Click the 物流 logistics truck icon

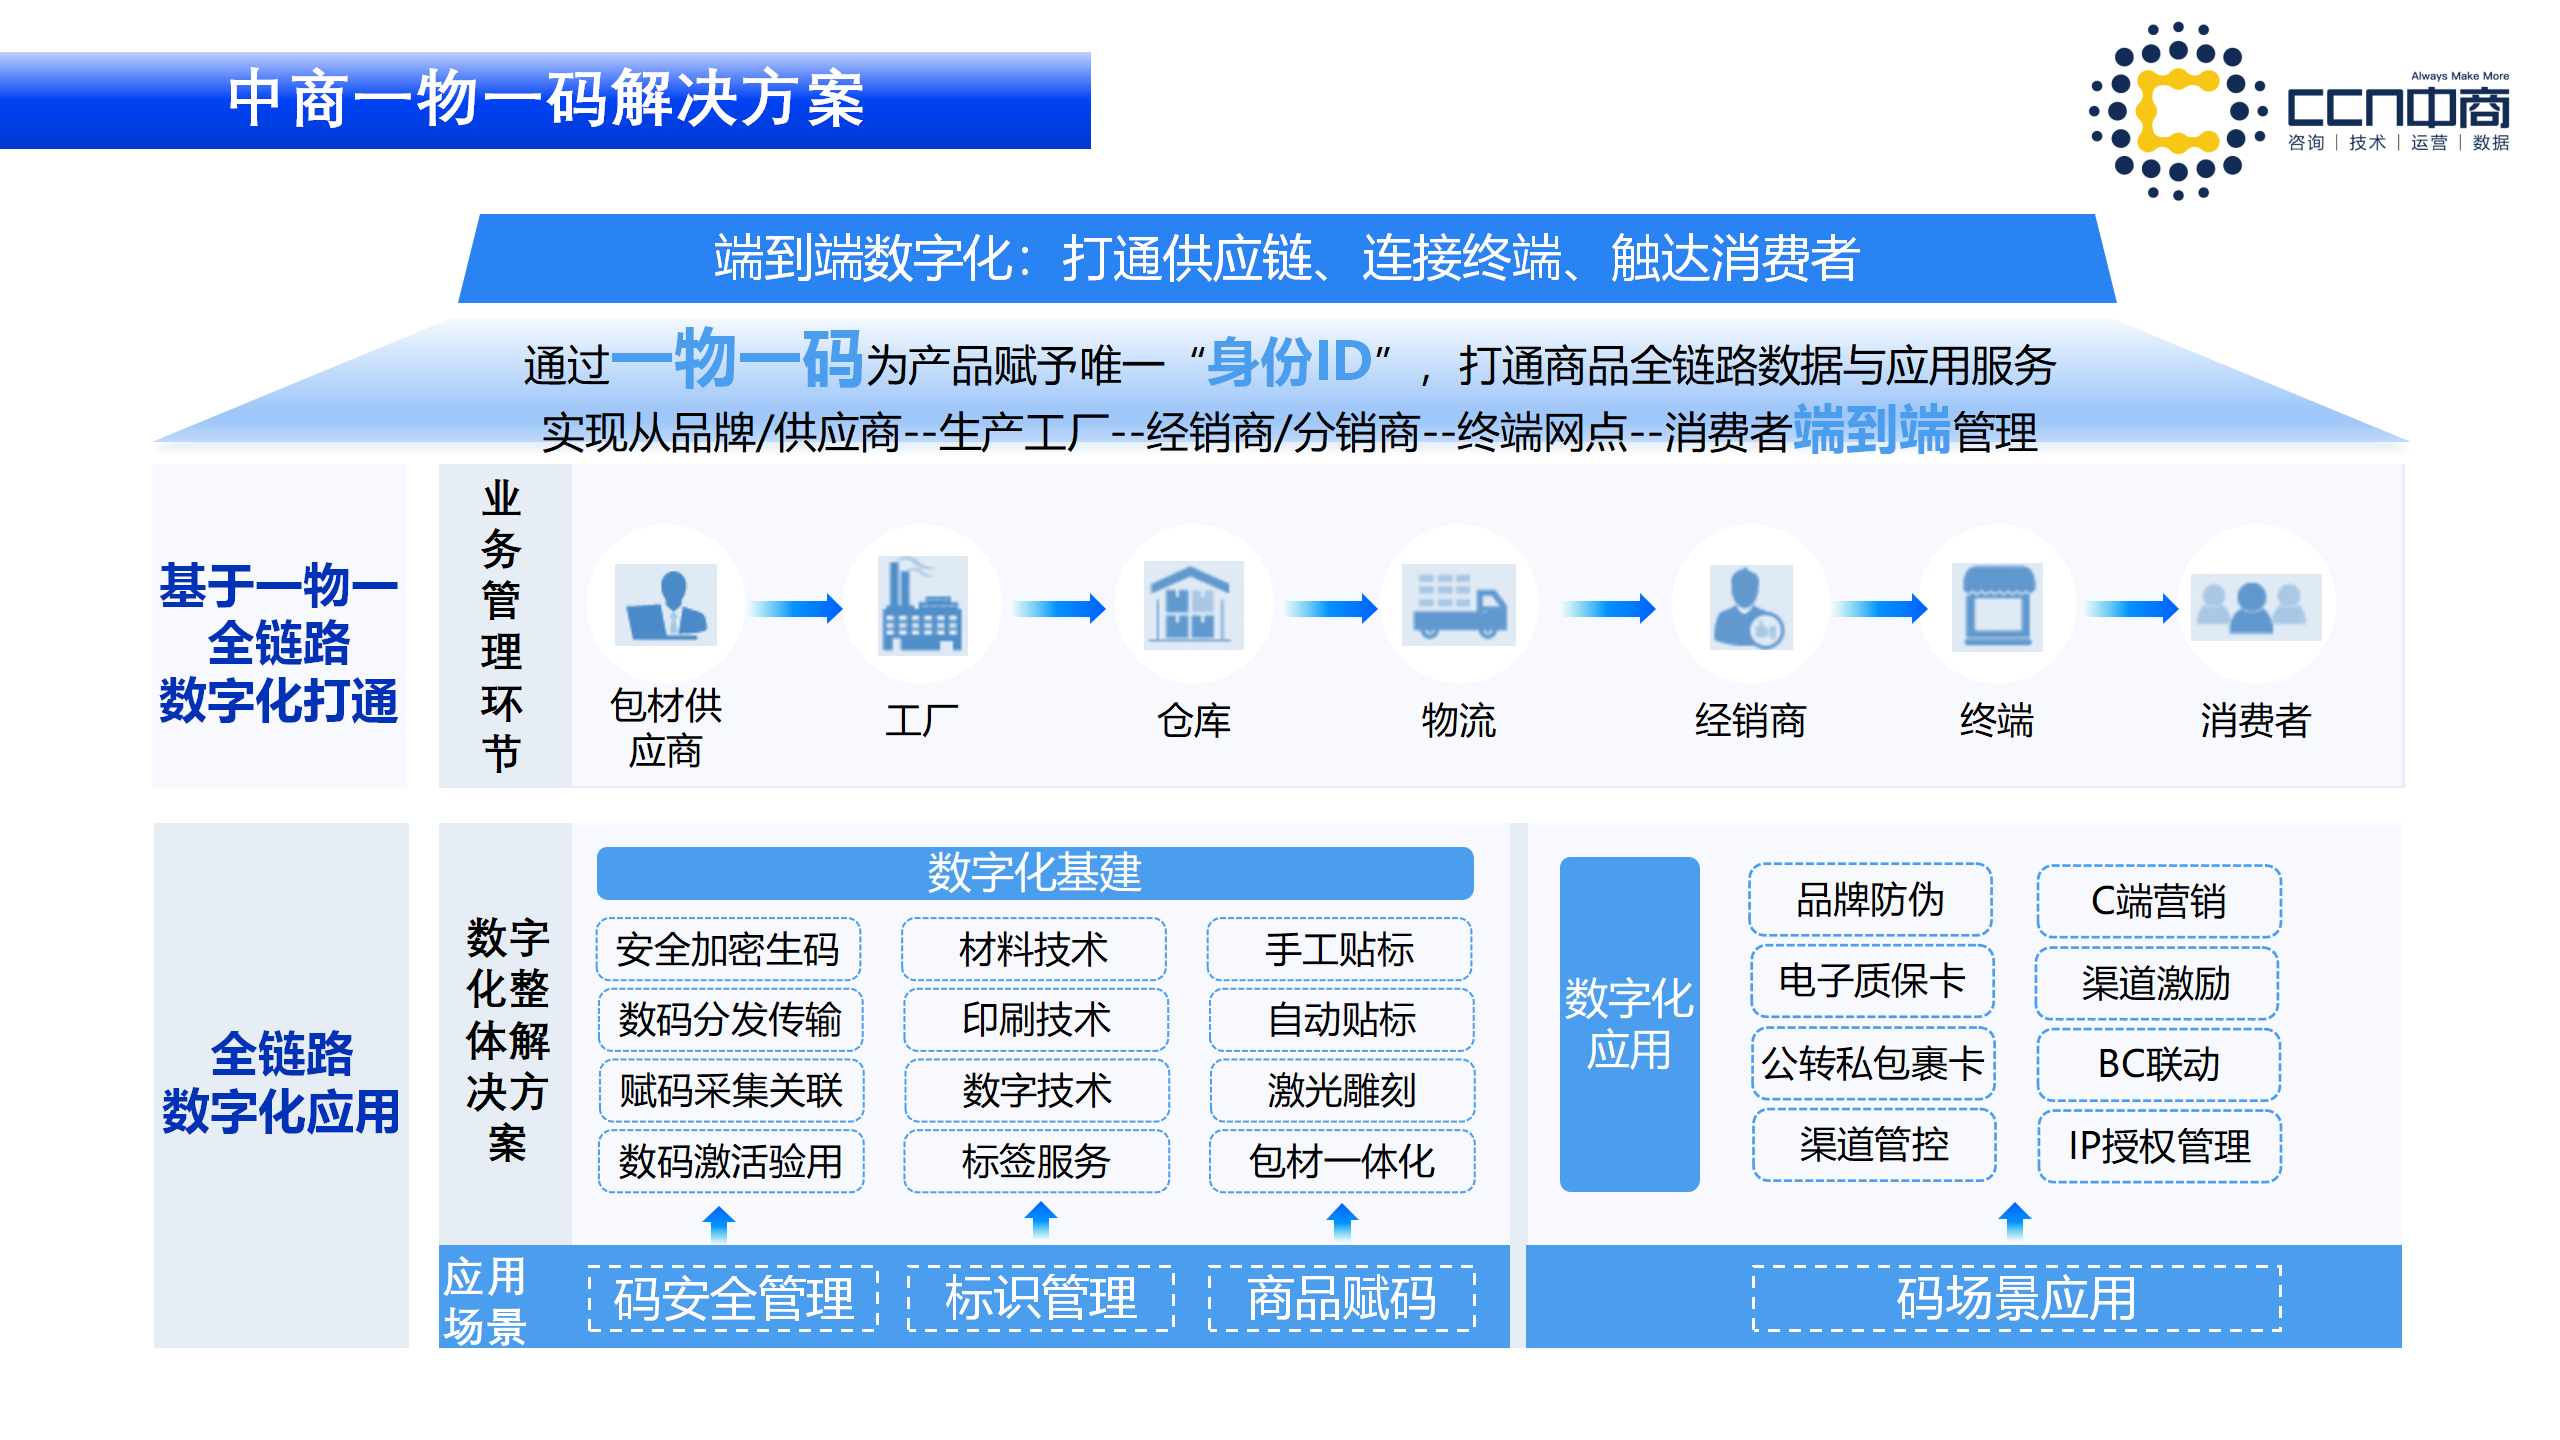click(x=1460, y=607)
